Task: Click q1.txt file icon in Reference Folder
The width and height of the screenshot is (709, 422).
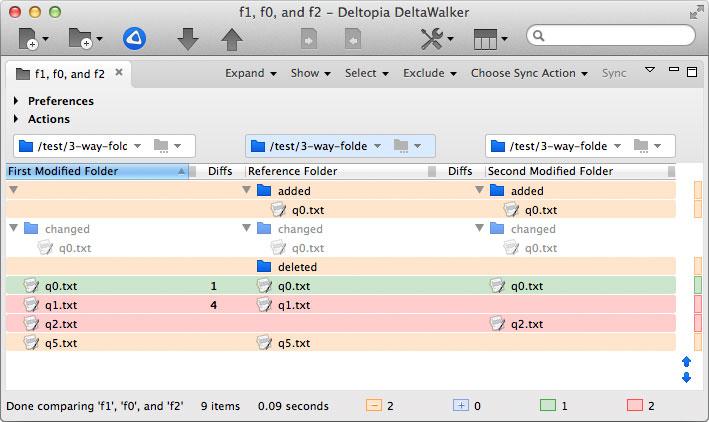Action: (x=265, y=304)
